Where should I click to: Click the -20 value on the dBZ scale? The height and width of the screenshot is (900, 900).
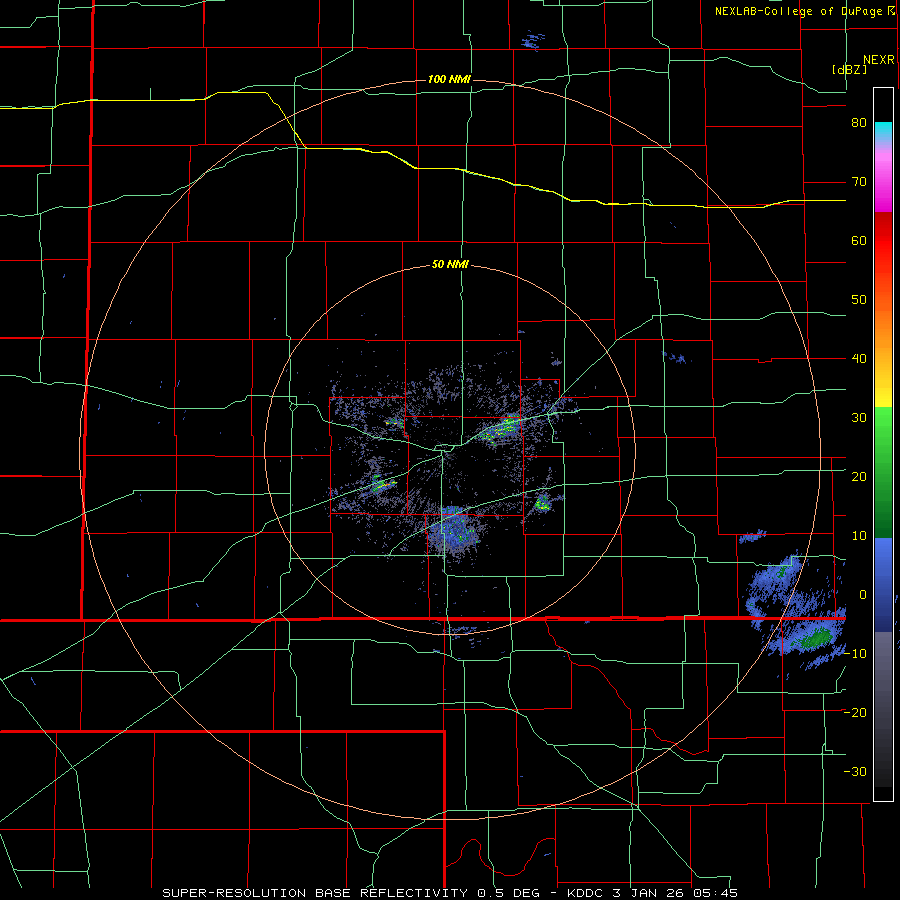855,713
